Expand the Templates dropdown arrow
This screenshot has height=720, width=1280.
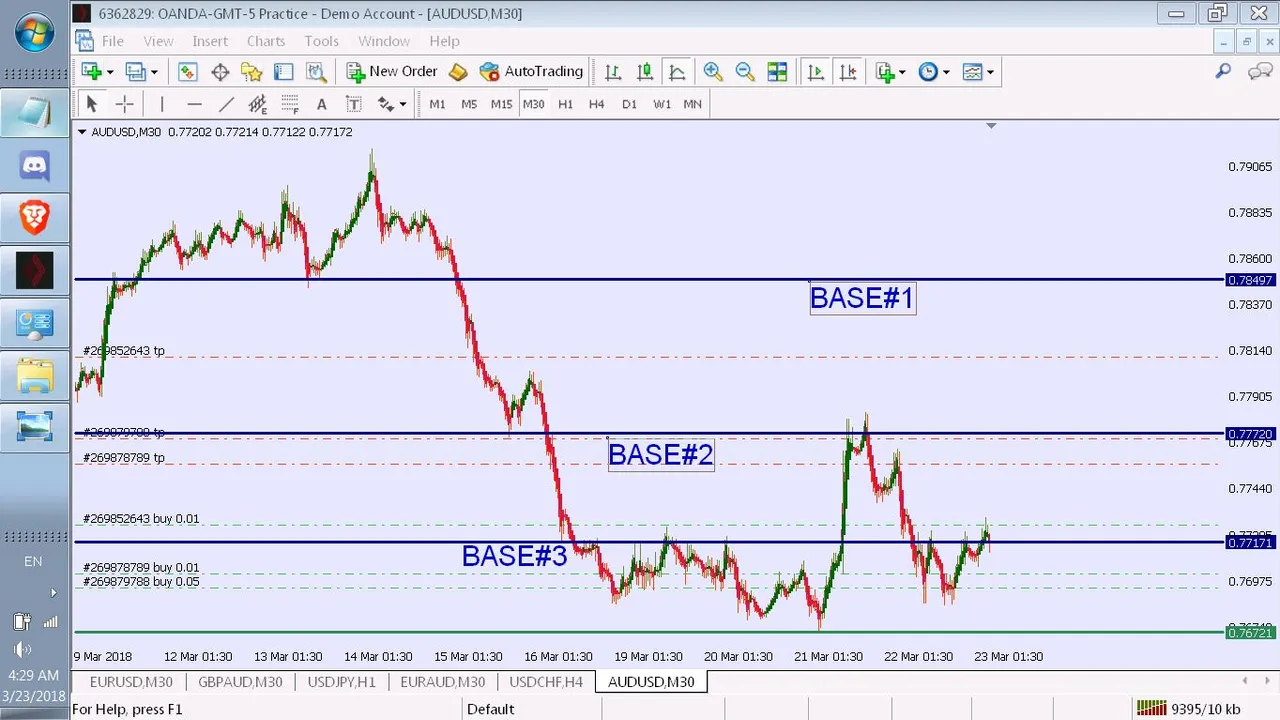tap(990, 72)
